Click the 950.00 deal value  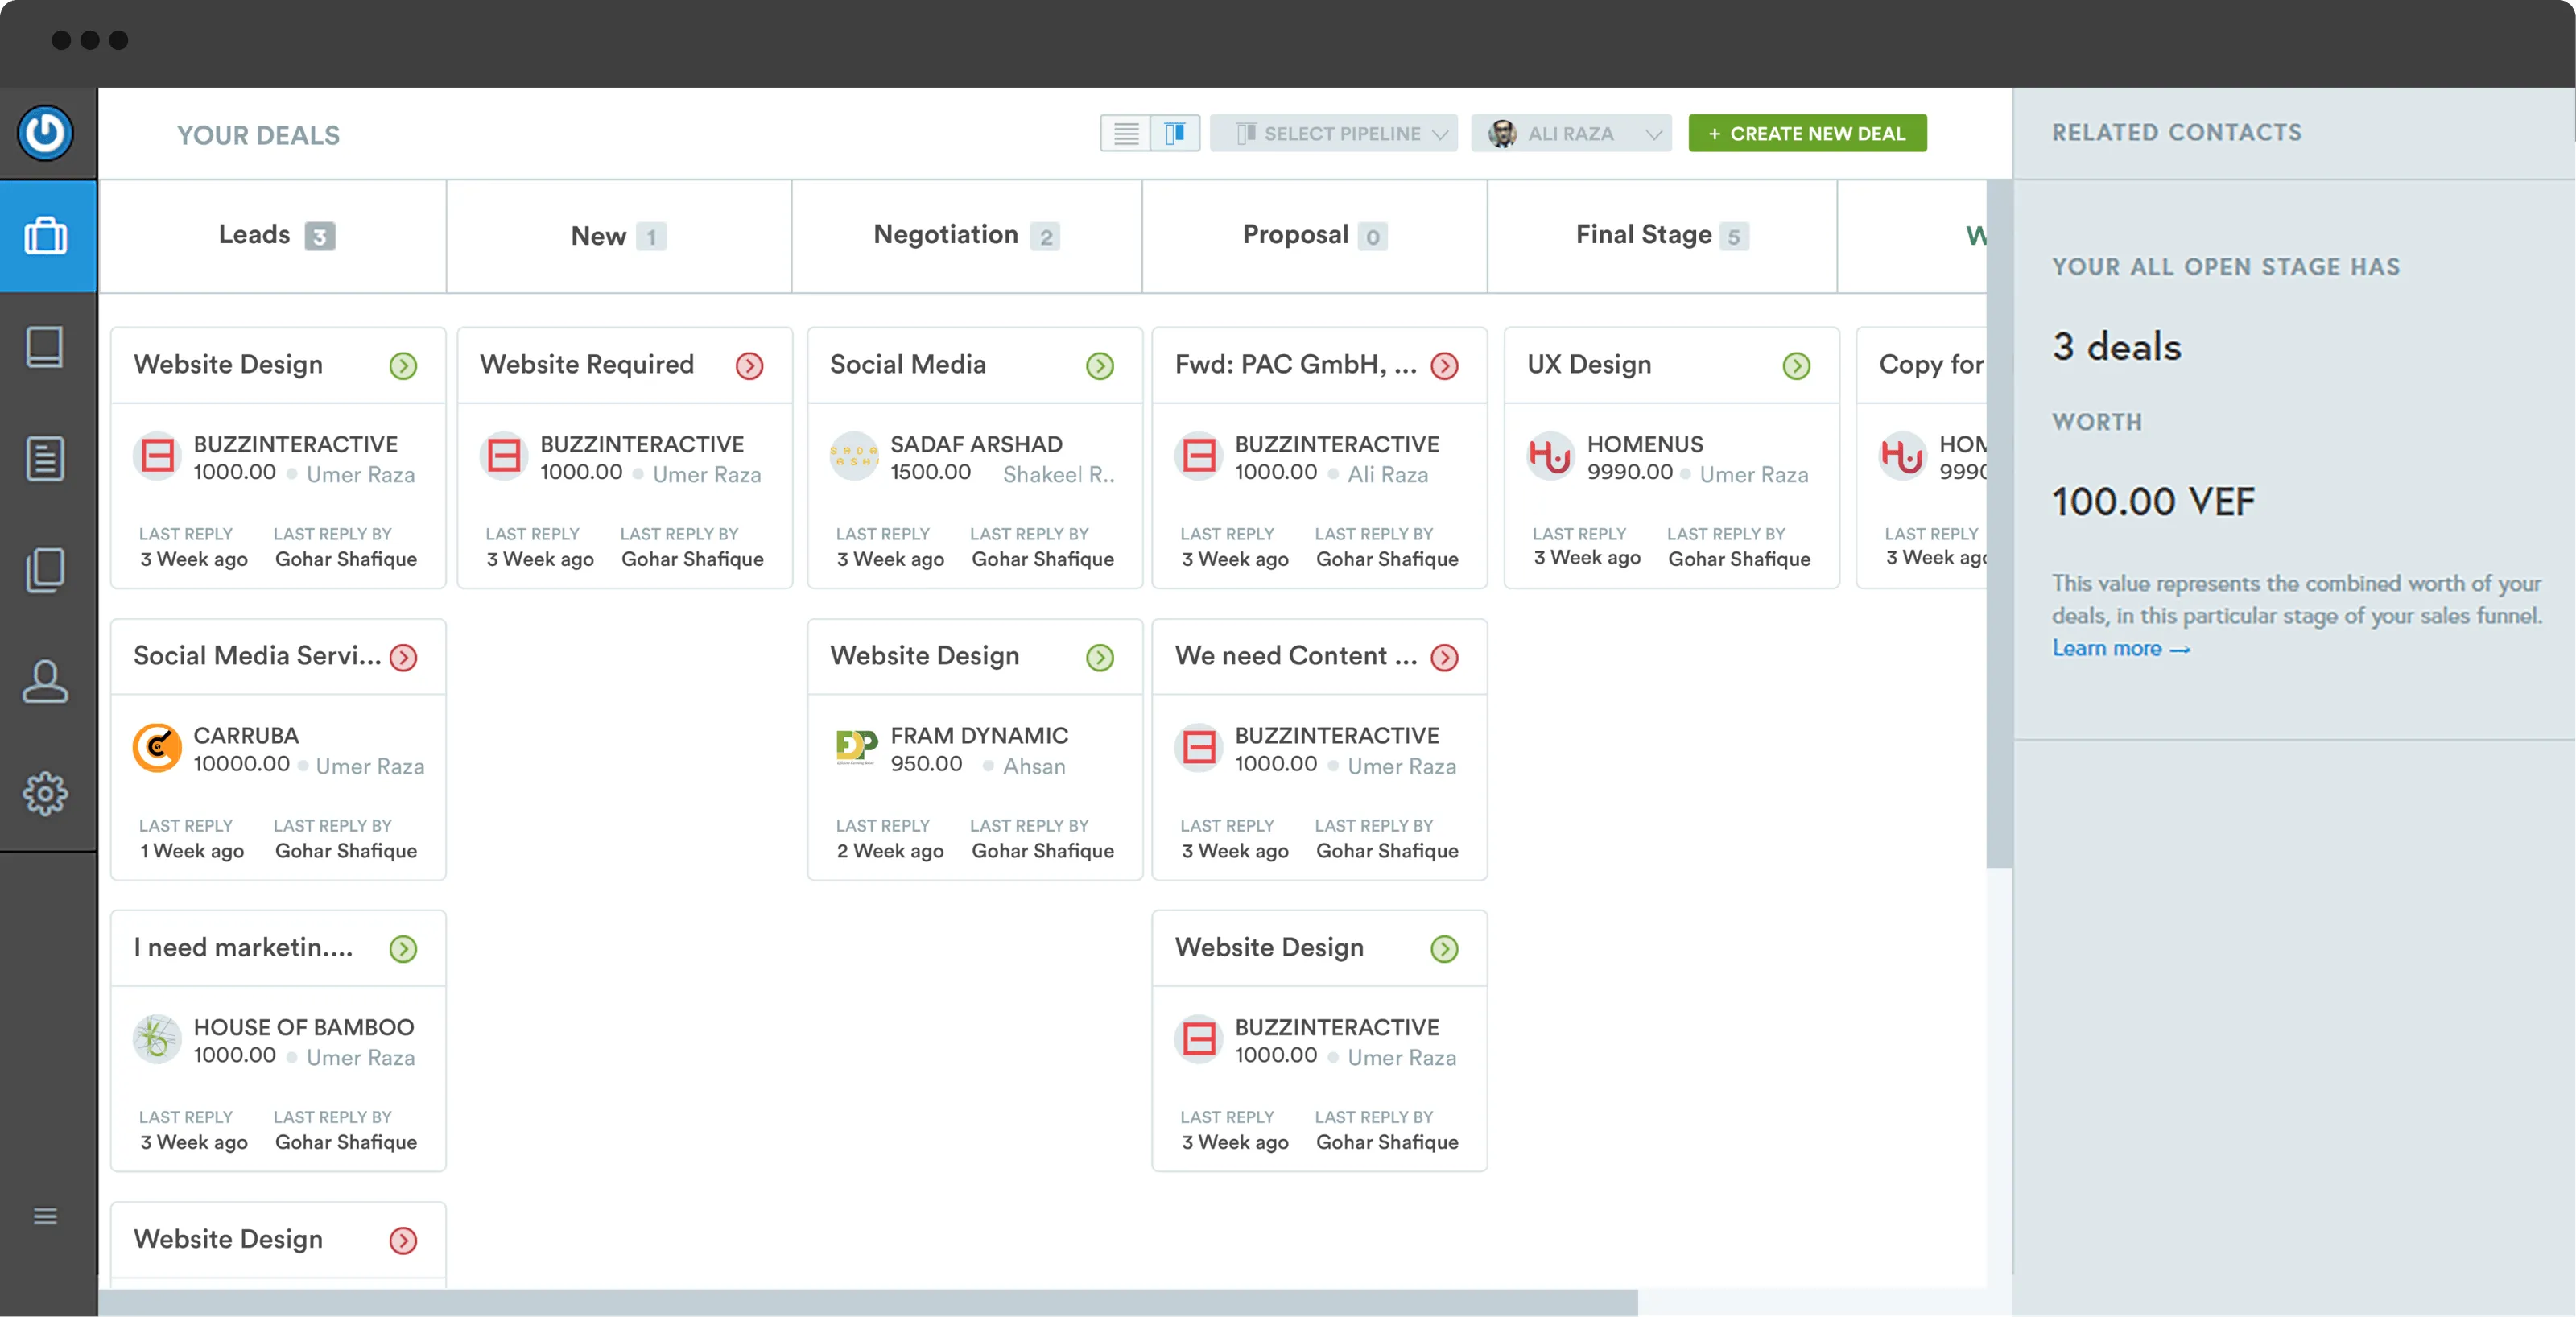[926, 764]
